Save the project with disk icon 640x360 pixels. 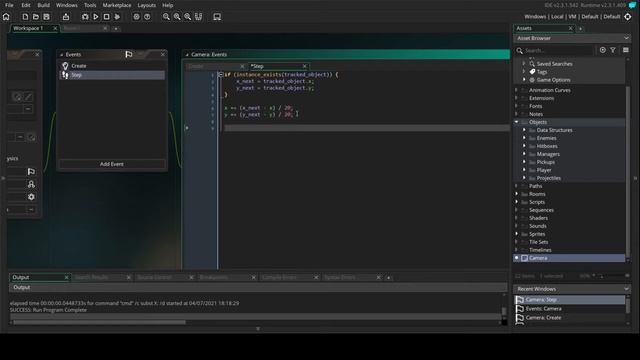[x=47, y=17]
